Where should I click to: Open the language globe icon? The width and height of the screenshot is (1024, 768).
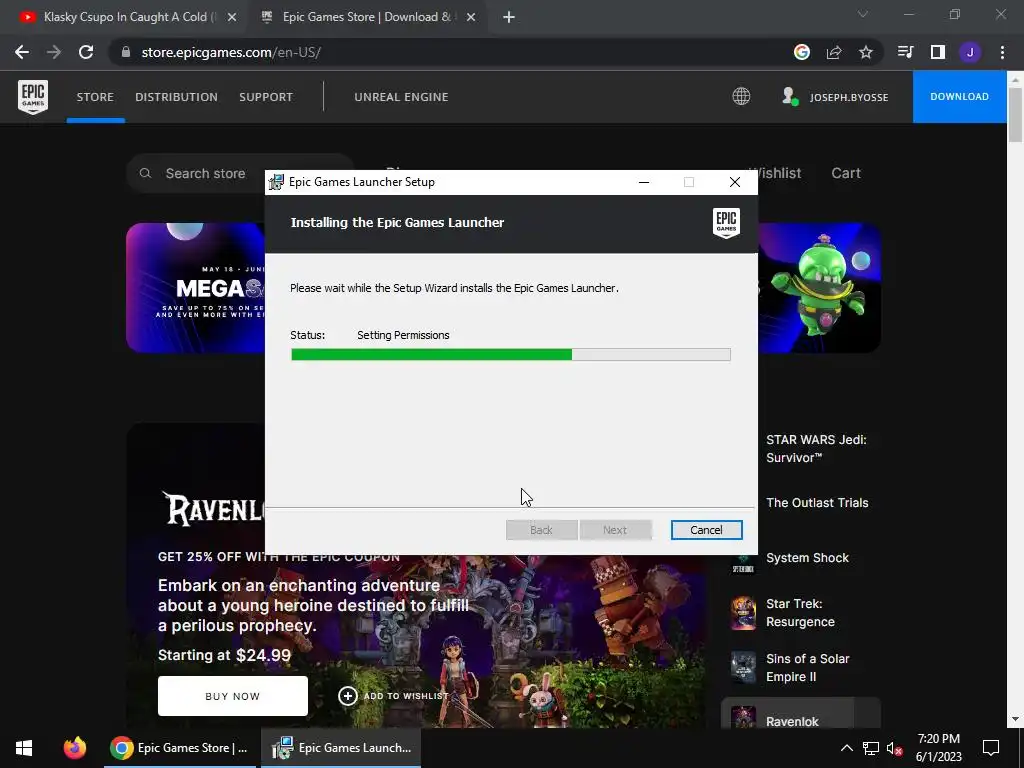point(741,97)
